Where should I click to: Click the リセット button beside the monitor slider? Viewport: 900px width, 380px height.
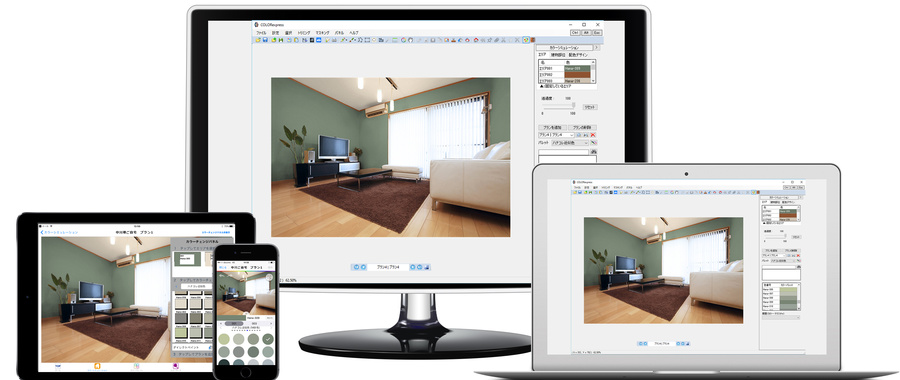tap(590, 107)
